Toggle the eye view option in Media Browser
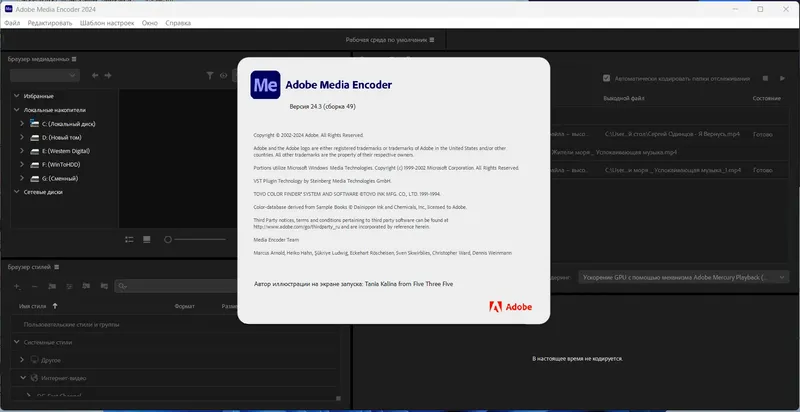 click(223, 75)
